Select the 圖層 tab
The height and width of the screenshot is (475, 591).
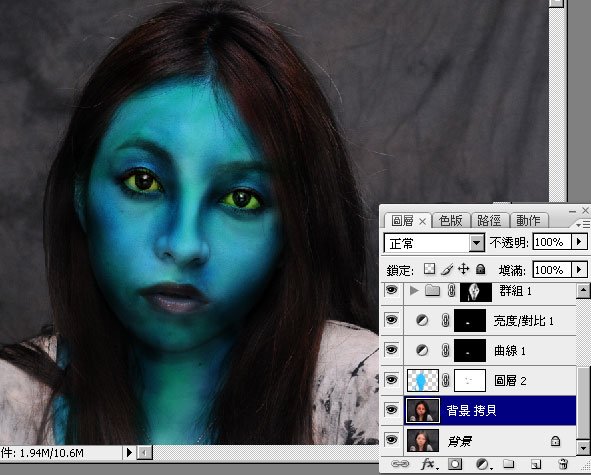click(x=402, y=221)
